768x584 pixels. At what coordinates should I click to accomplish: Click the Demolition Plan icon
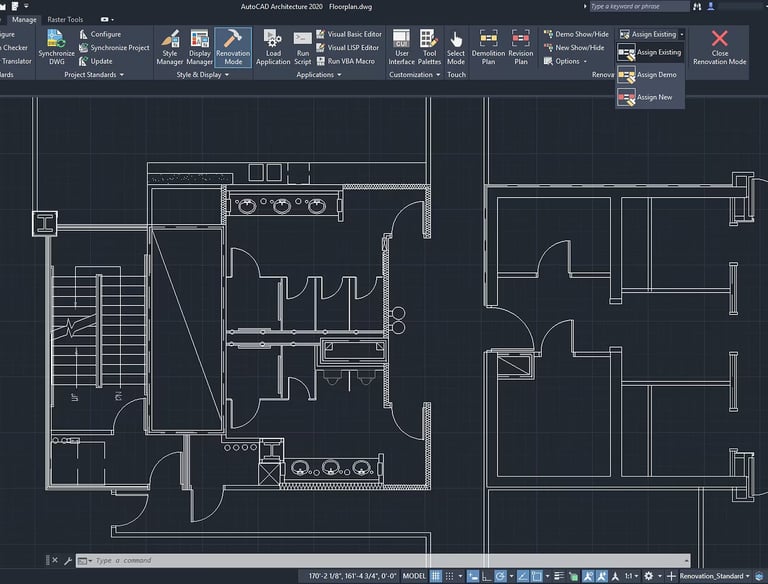[488, 38]
